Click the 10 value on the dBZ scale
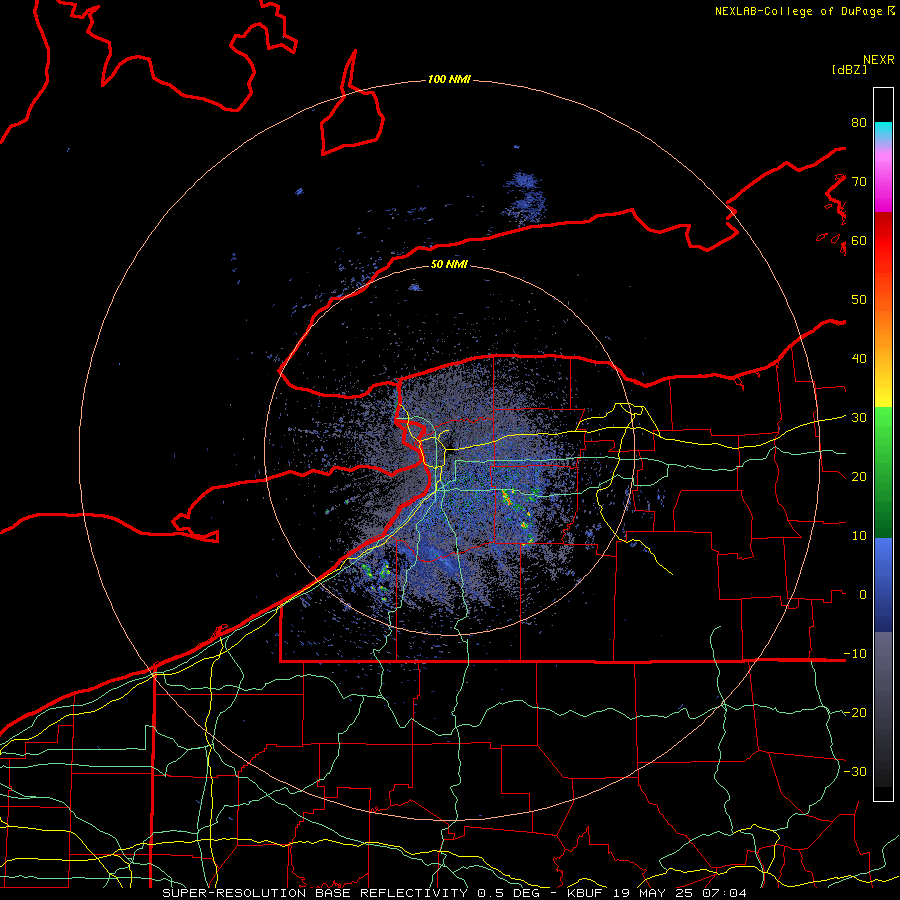Viewport: 900px width, 900px height. (x=859, y=536)
